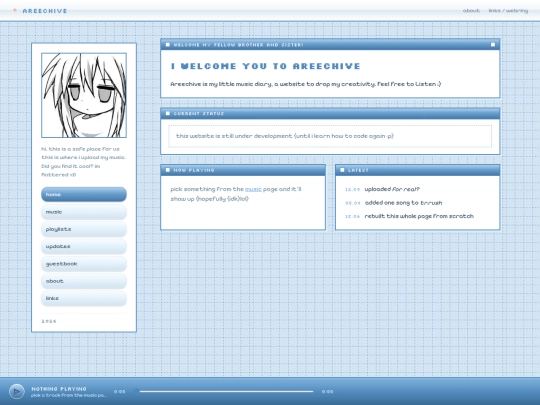Viewport: 540px width, 405px height.
Task: Open the guestbook sidebar page
Action: [84, 264]
